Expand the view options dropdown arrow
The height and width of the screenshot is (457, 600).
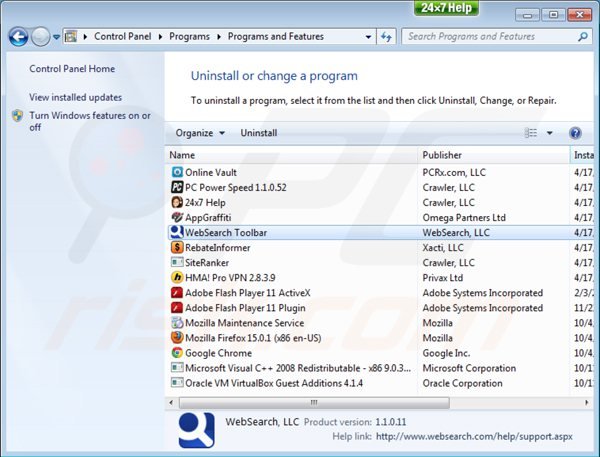pos(549,133)
